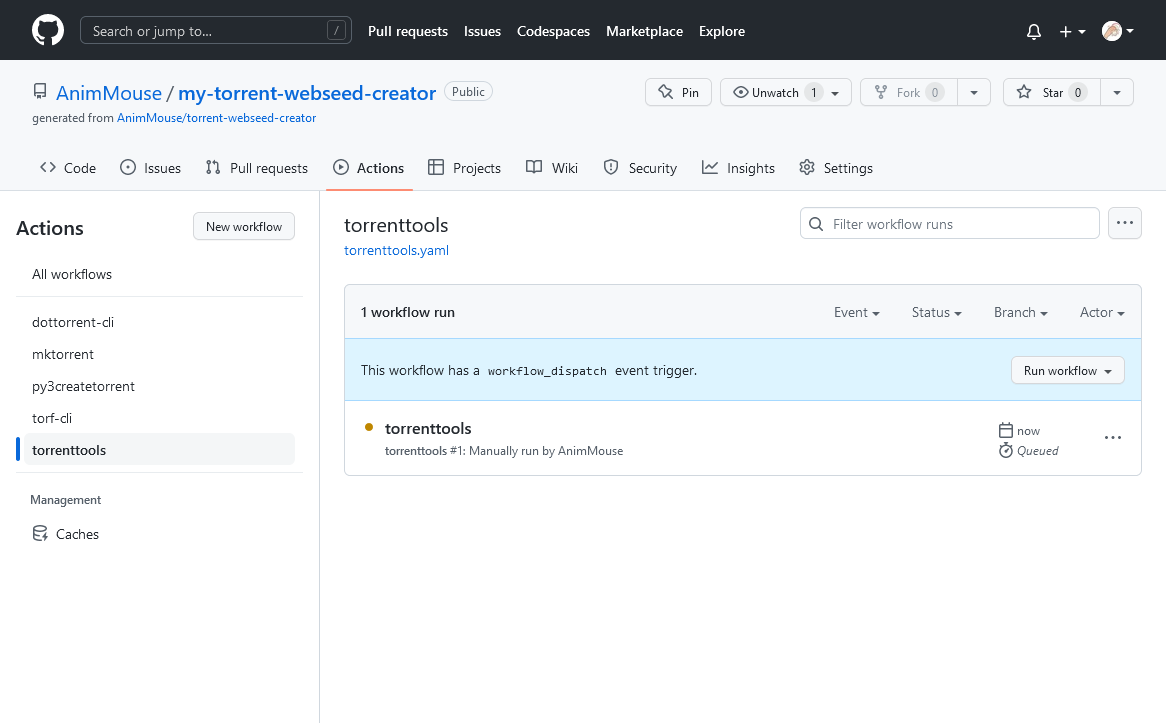1166x723 pixels.
Task: Open Pull requests in top navigation
Action: 408,31
